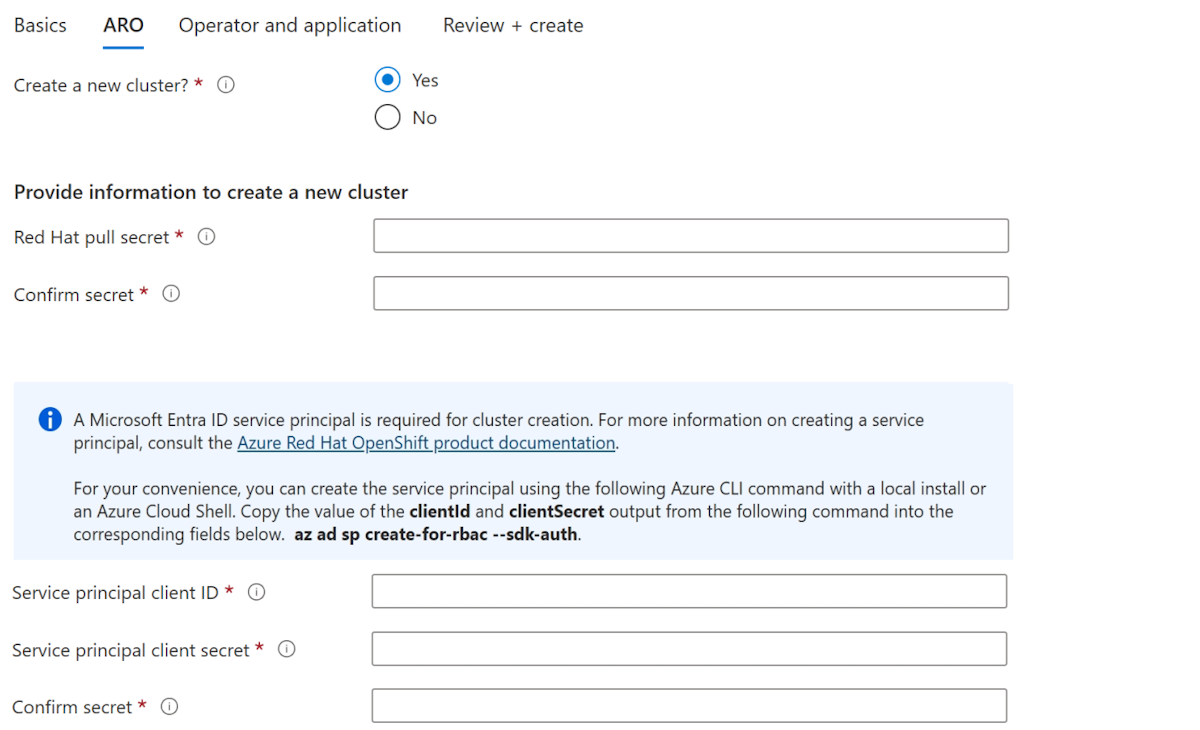This screenshot has width=1200, height=730.
Task: Show info tooltip for Red Hat pull secret
Action: pos(206,237)
